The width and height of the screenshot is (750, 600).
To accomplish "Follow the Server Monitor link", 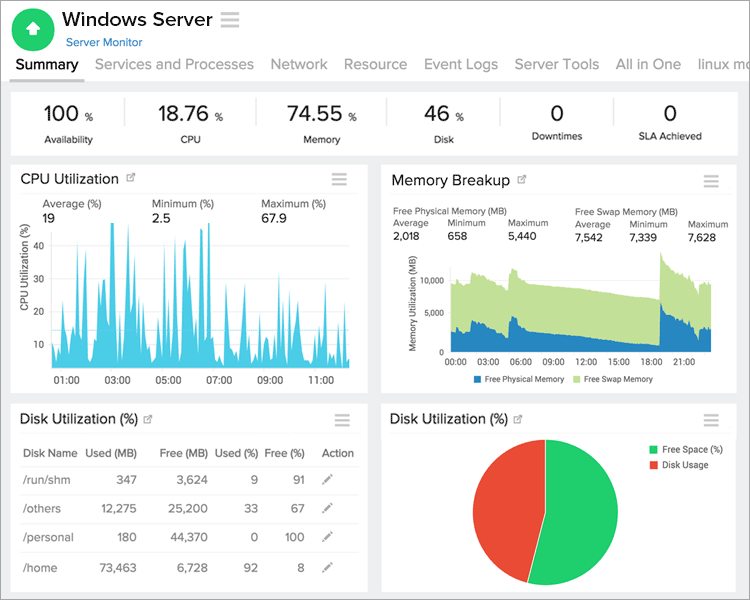I will tap(104, 42).
